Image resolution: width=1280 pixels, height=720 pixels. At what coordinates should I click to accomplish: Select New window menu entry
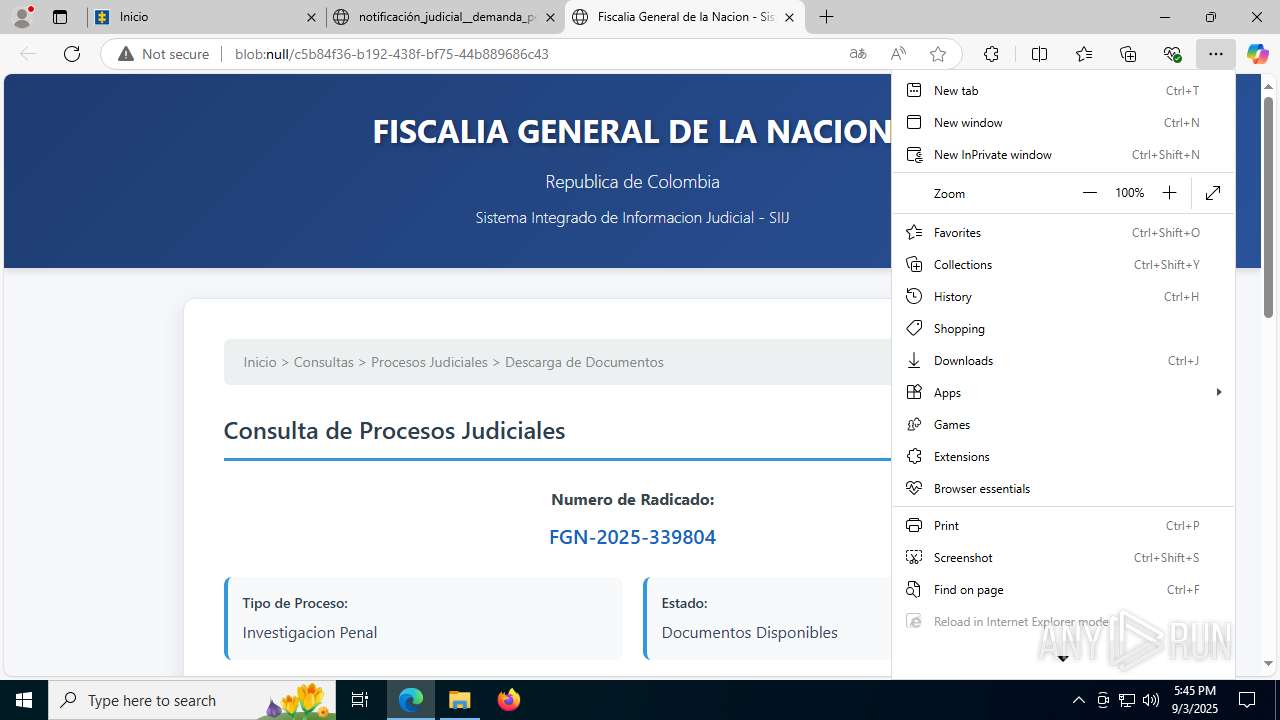tap(1063, 122)
